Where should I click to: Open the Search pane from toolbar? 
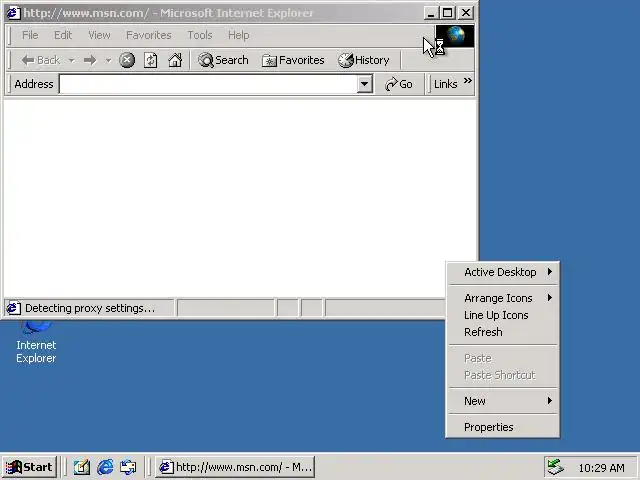click(223, 60)
